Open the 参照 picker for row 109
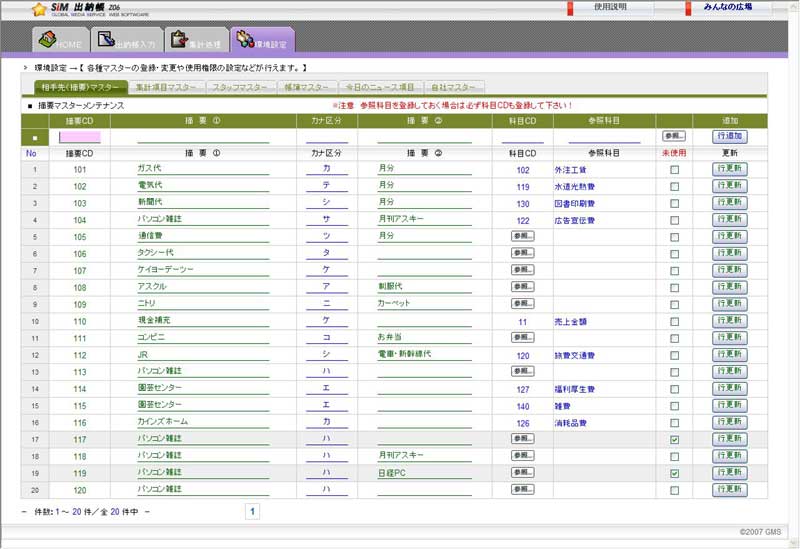This screenshot has width=800, height=549. point(522,304)
